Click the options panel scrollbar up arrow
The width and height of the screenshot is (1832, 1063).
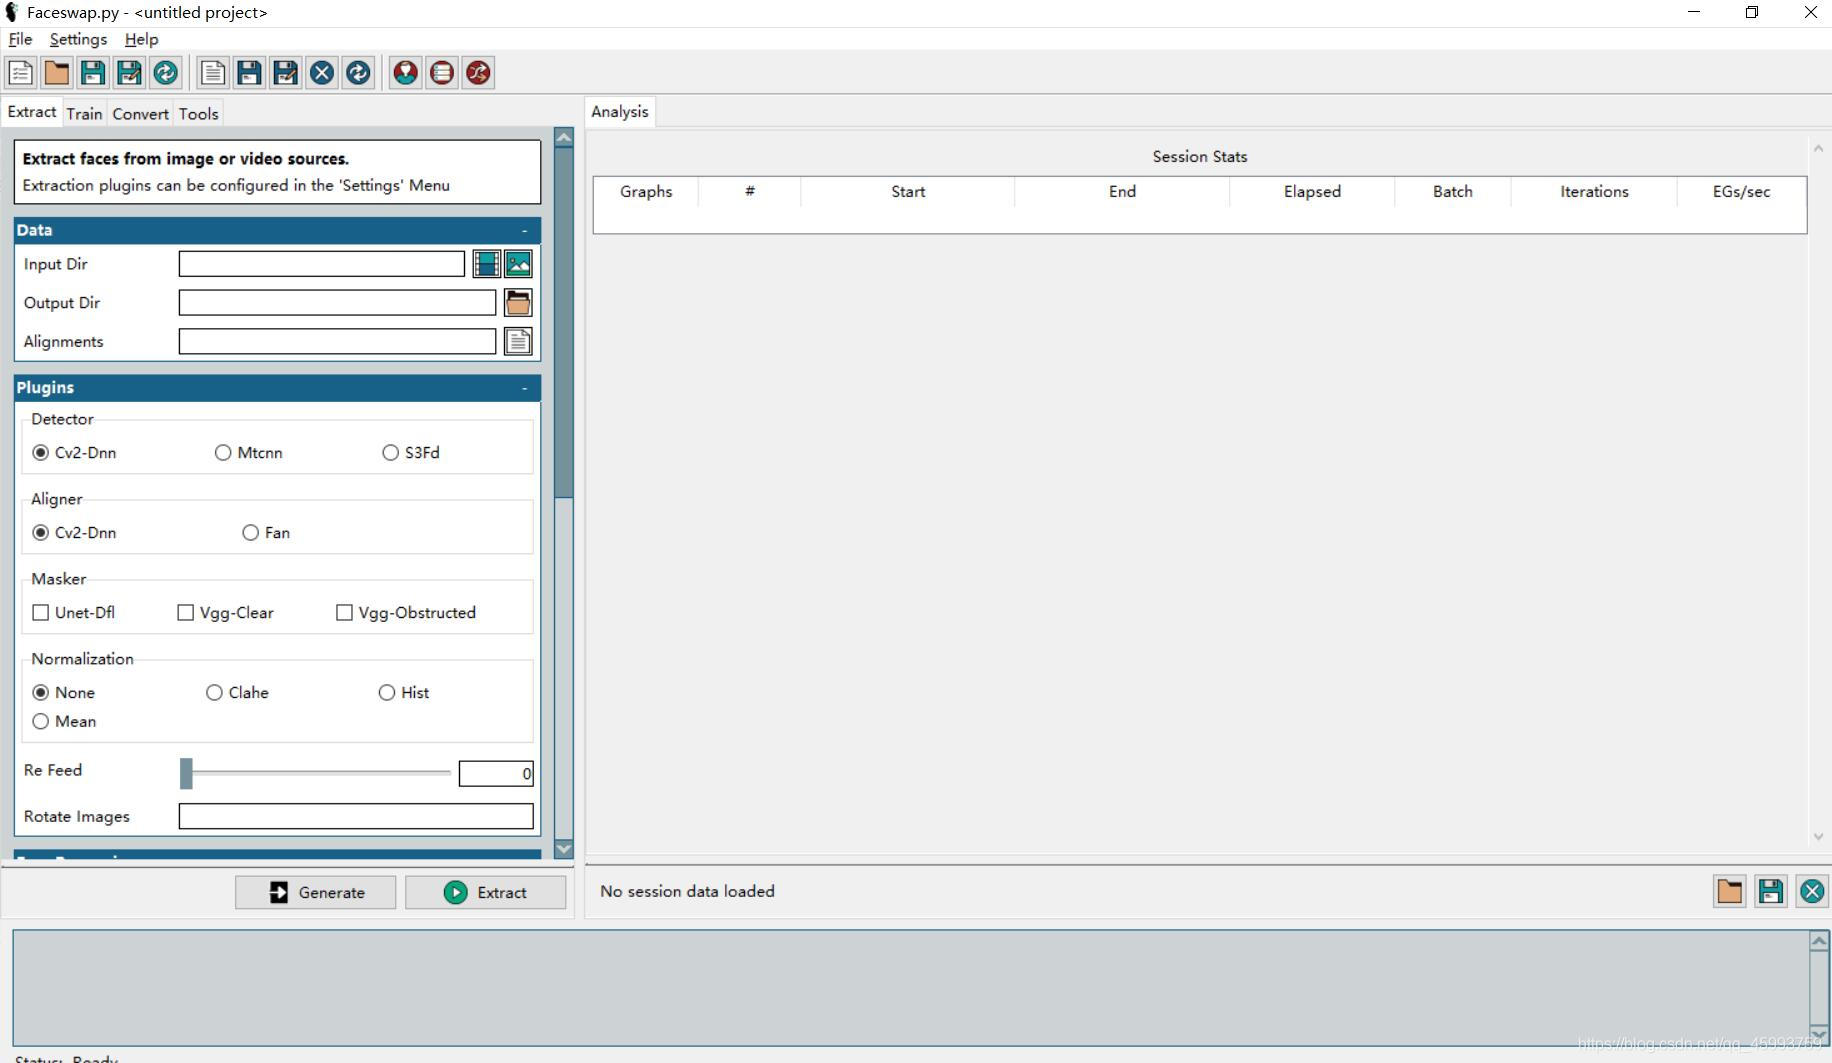564,138
